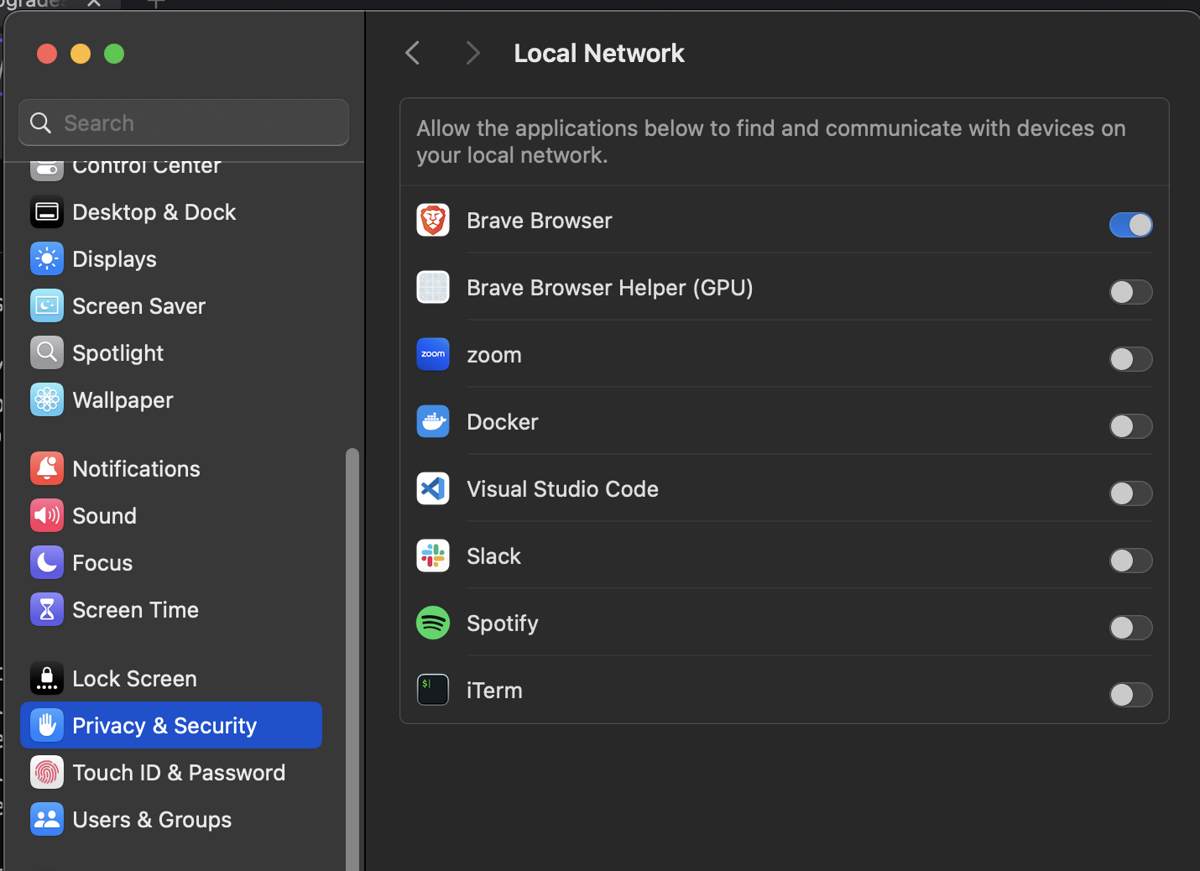Open the Lock Screen settings
Screen dimensions: 1200x871
tap(171, 678)
